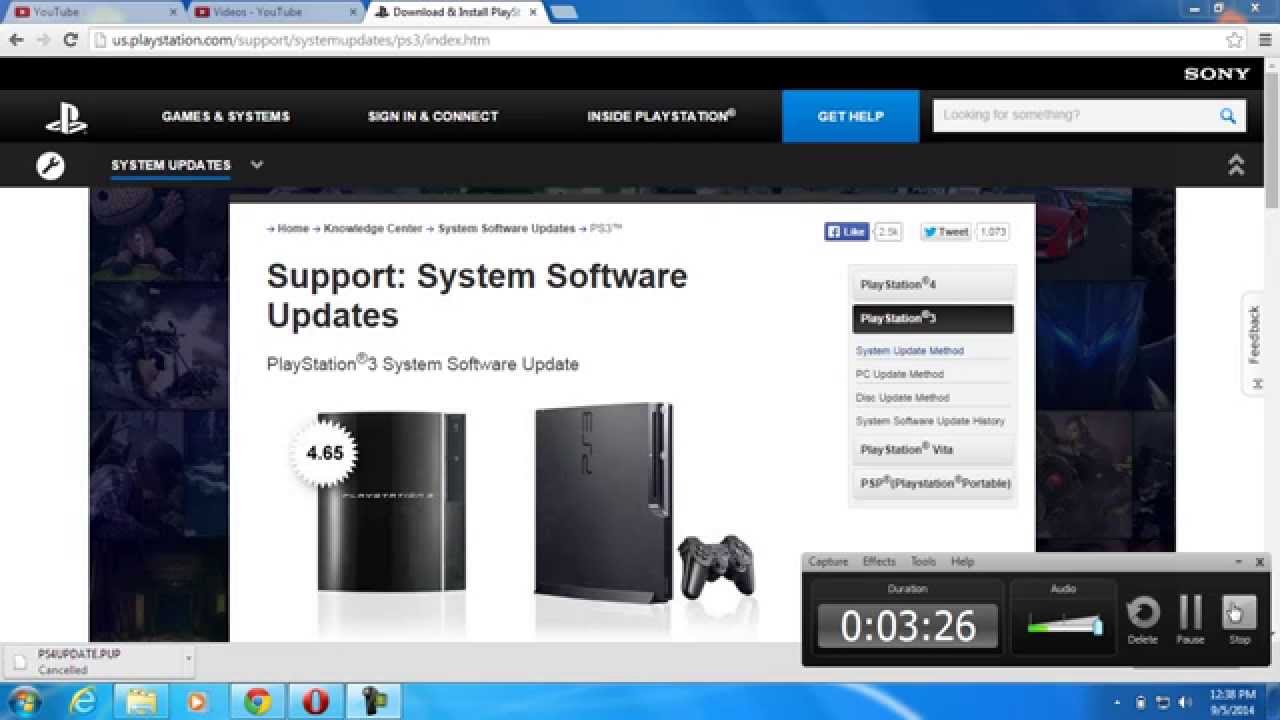Click the fat PS3 console image
This screenshot has width=1280, height=720.
(x=391, y=502)
